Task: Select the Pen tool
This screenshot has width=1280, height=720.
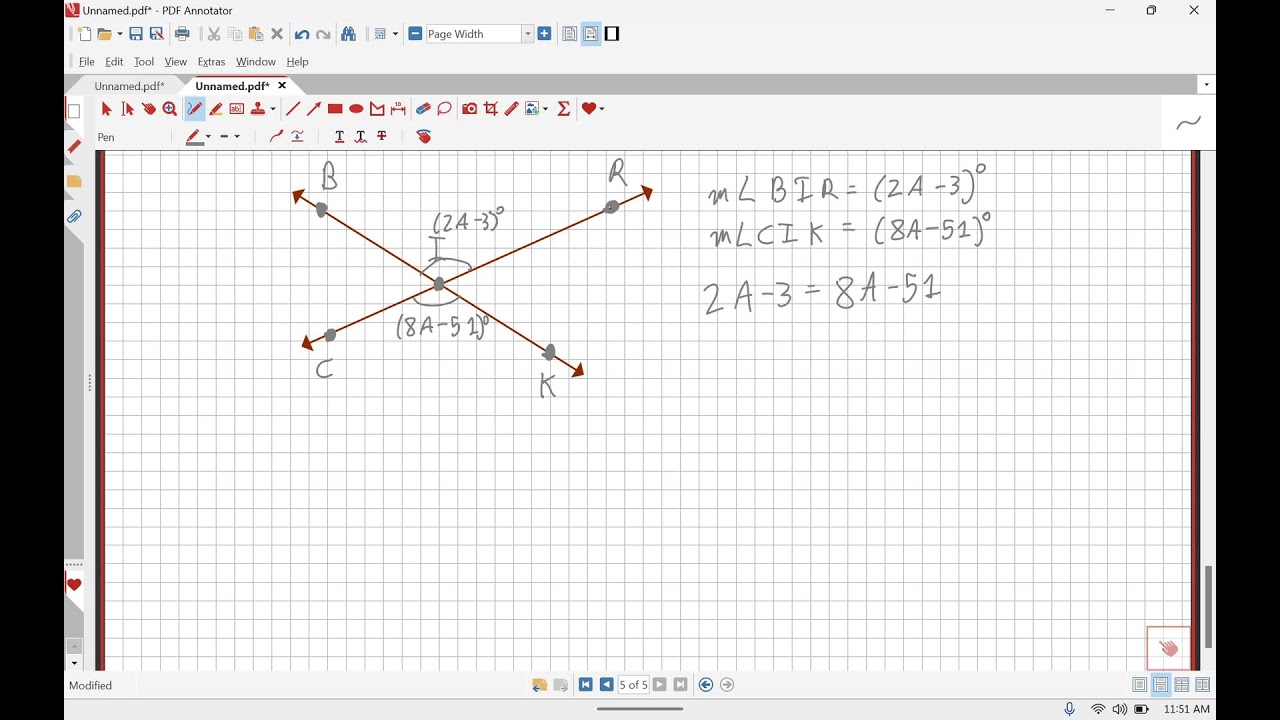Action: tap(194, 109)
